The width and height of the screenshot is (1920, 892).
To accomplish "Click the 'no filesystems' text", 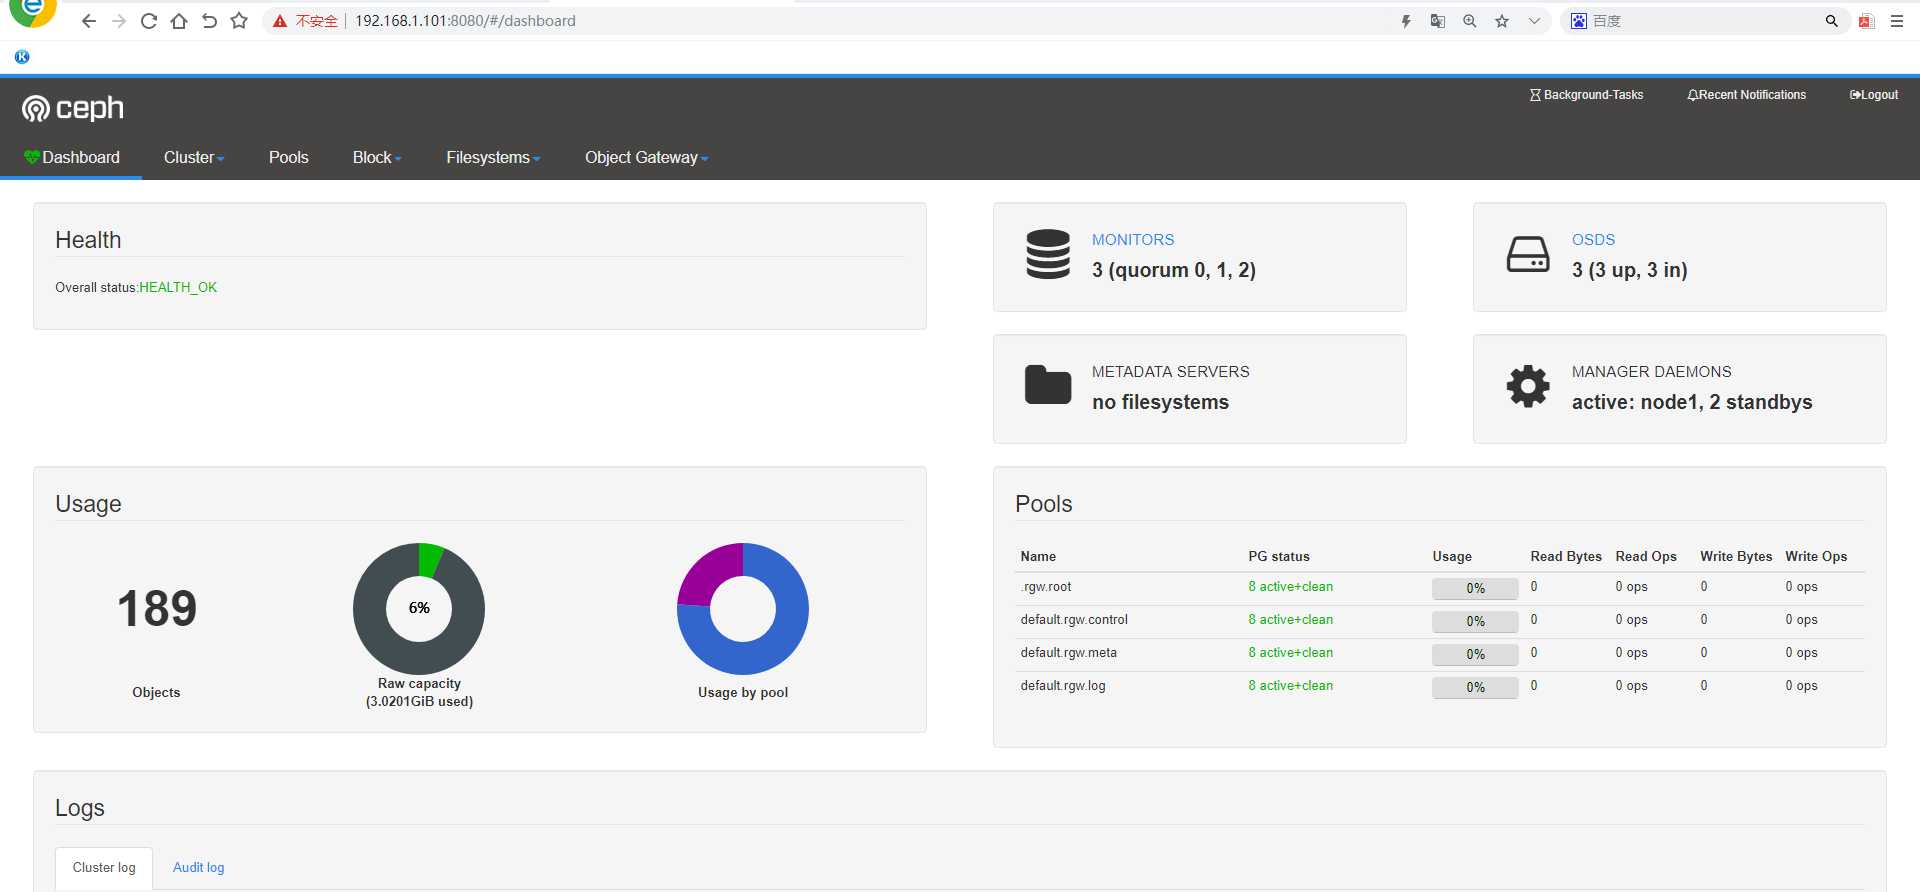I will pos(1160,402).
